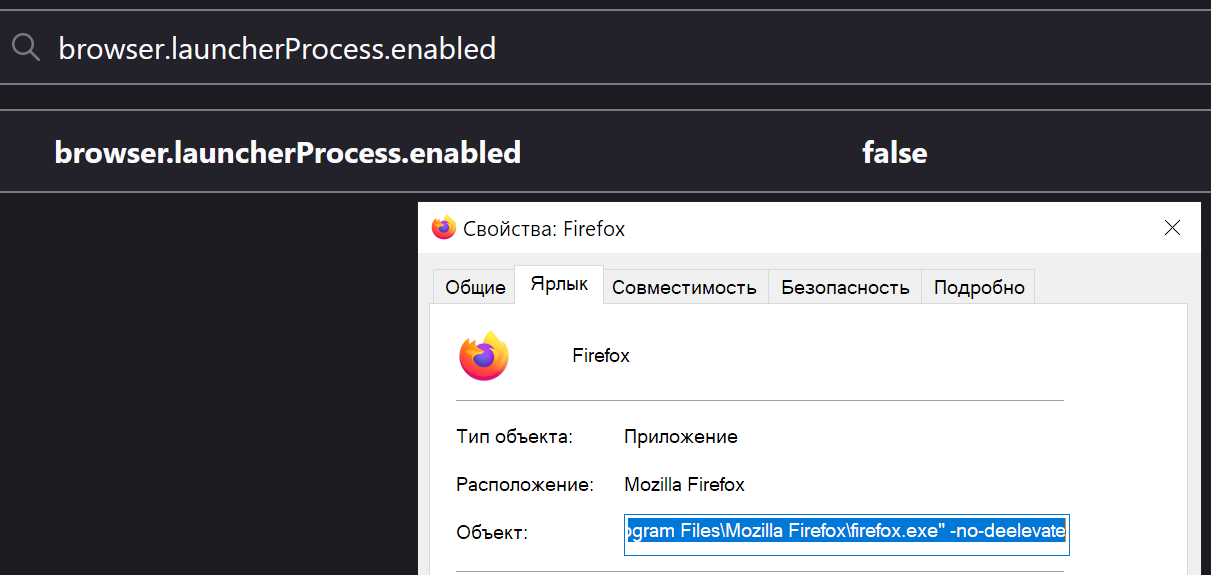The height and width of the screenshot is (575, 1211).
Task: Switch to the Подробно tab
Action: click(979, 287)
